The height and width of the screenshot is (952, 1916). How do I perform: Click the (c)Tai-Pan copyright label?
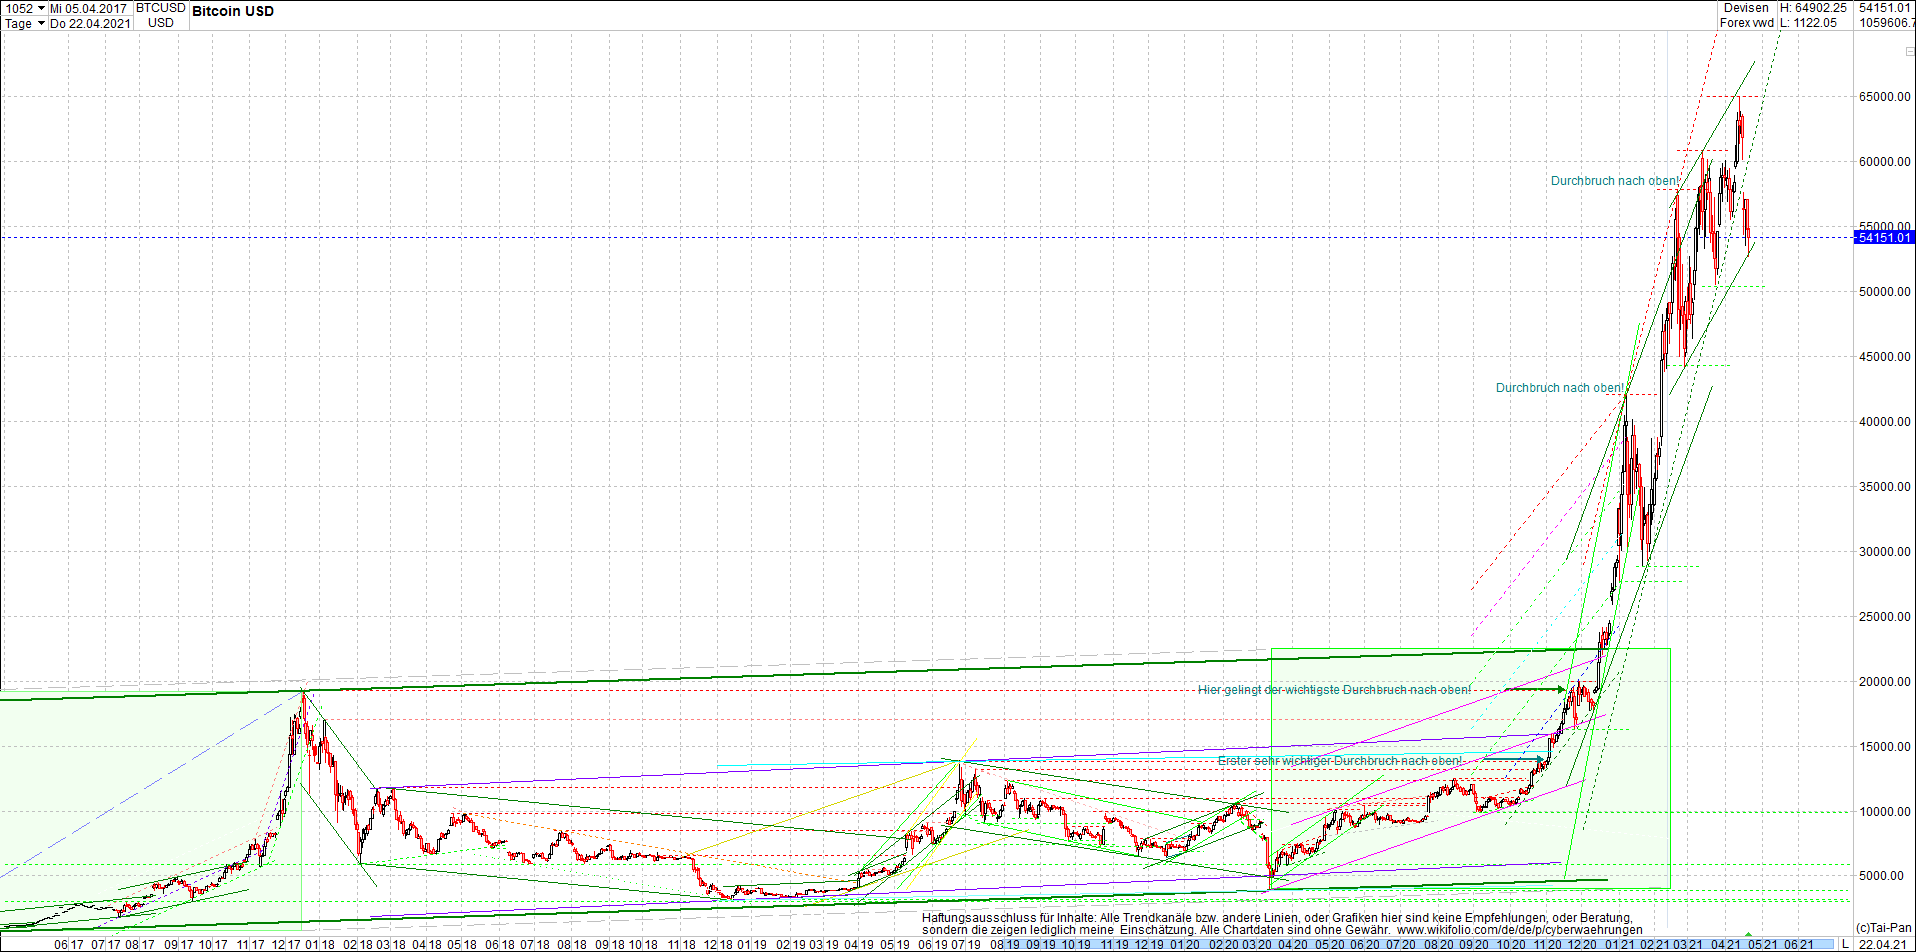pos(1884,928)
